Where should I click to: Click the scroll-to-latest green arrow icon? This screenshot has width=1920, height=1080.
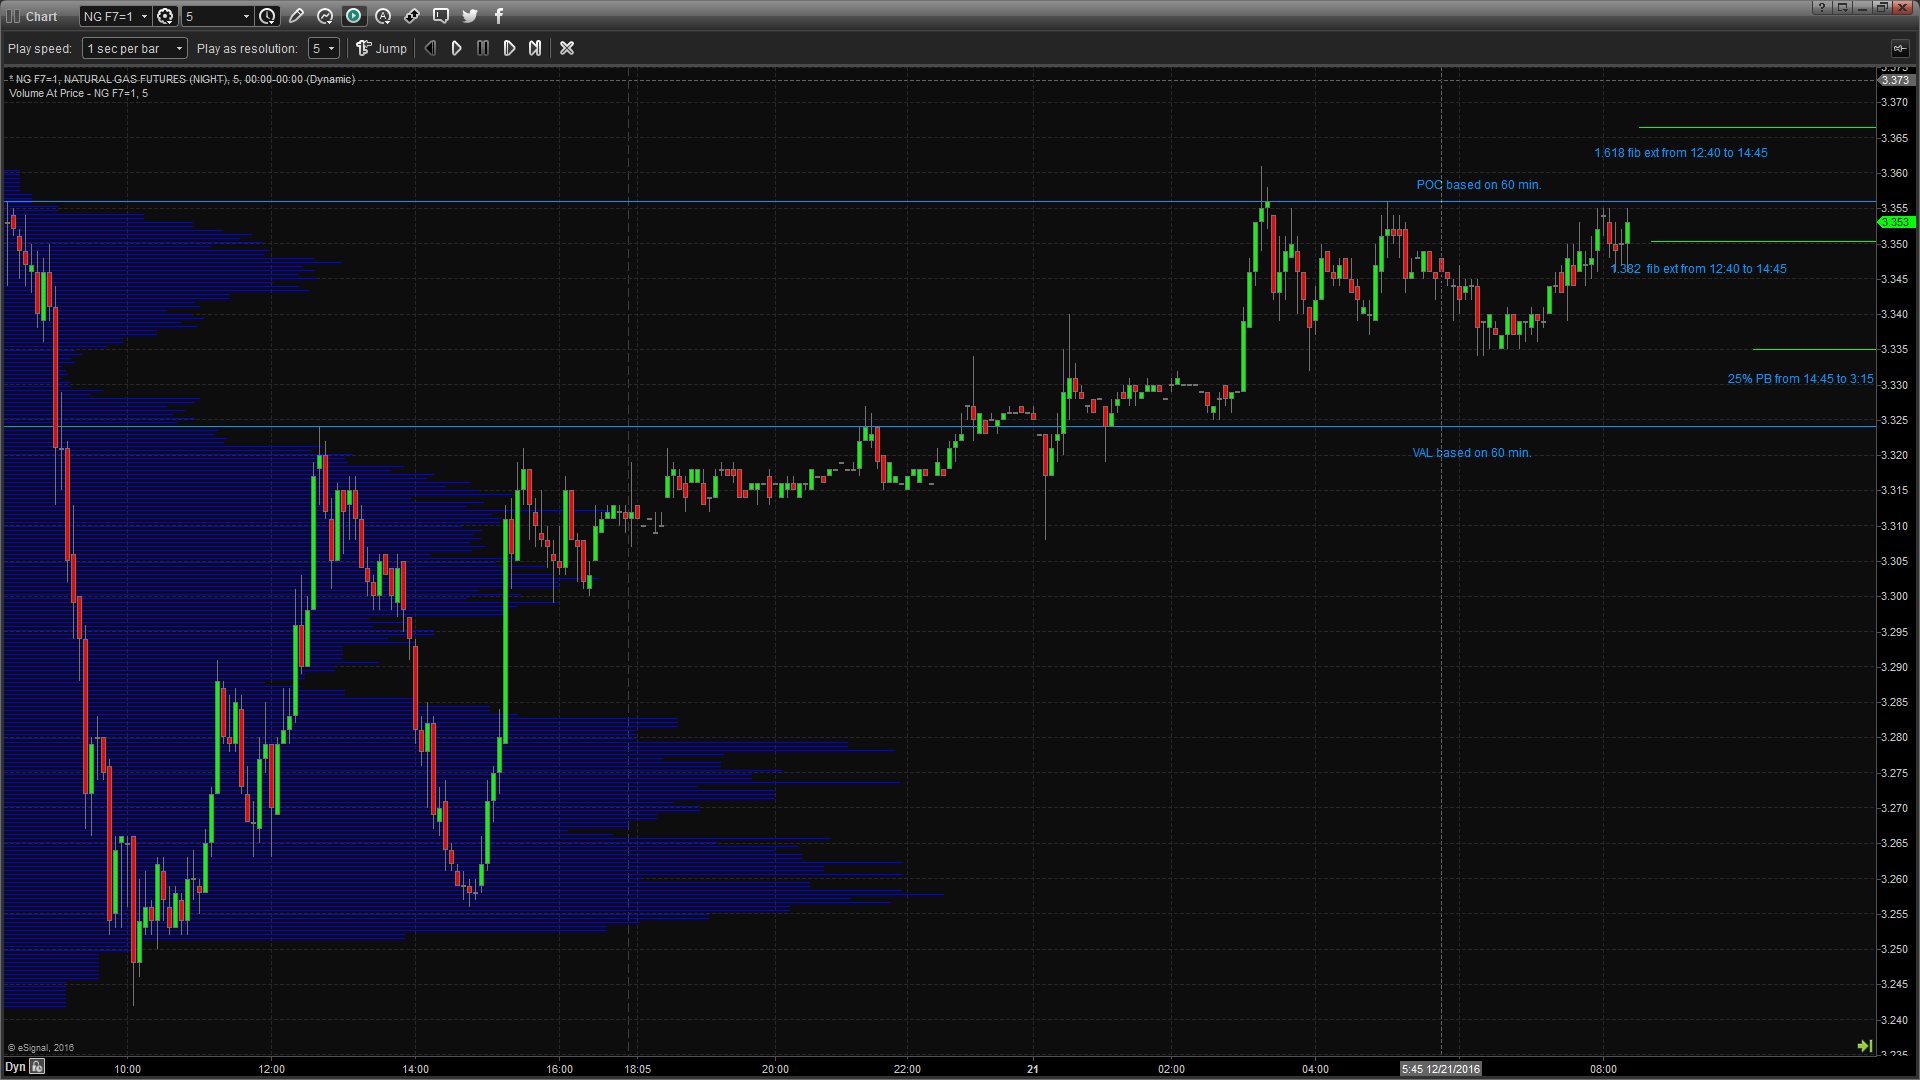[x=1865, y=1046]
